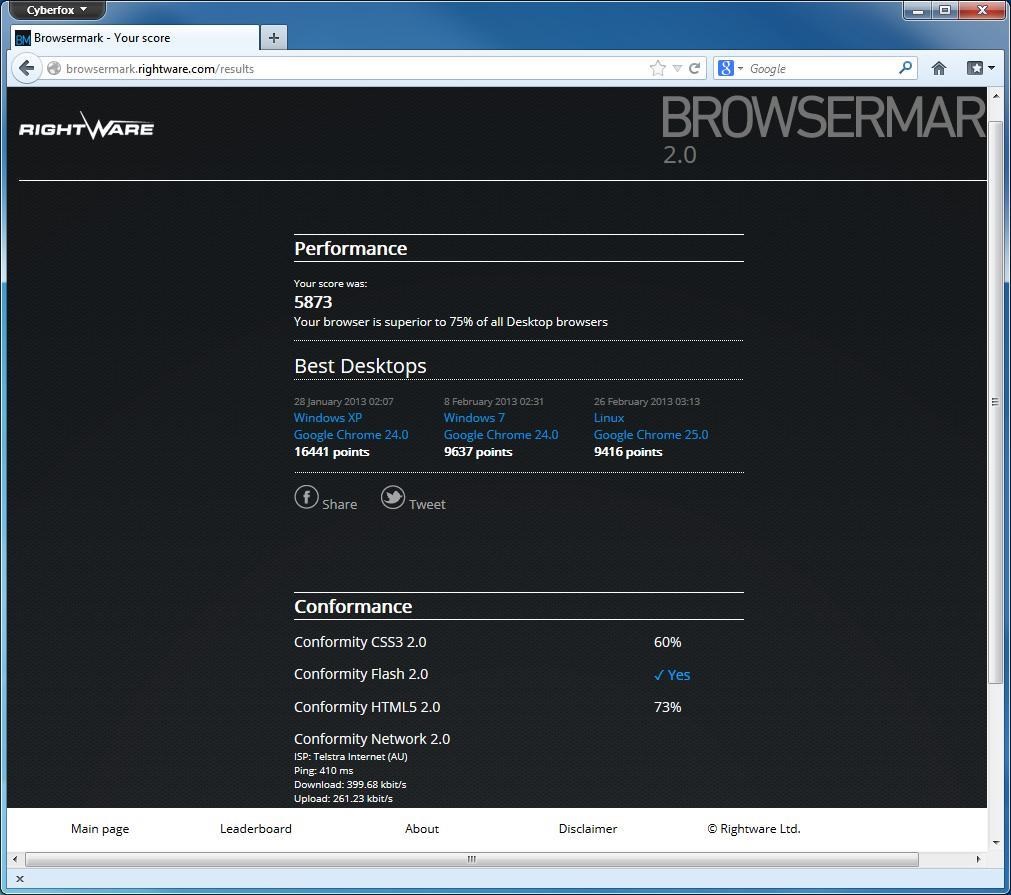This screenshot has height=895, width=1011.
Task: Select the Browsermark - Your score tab
Action: (x=120, y=38)
